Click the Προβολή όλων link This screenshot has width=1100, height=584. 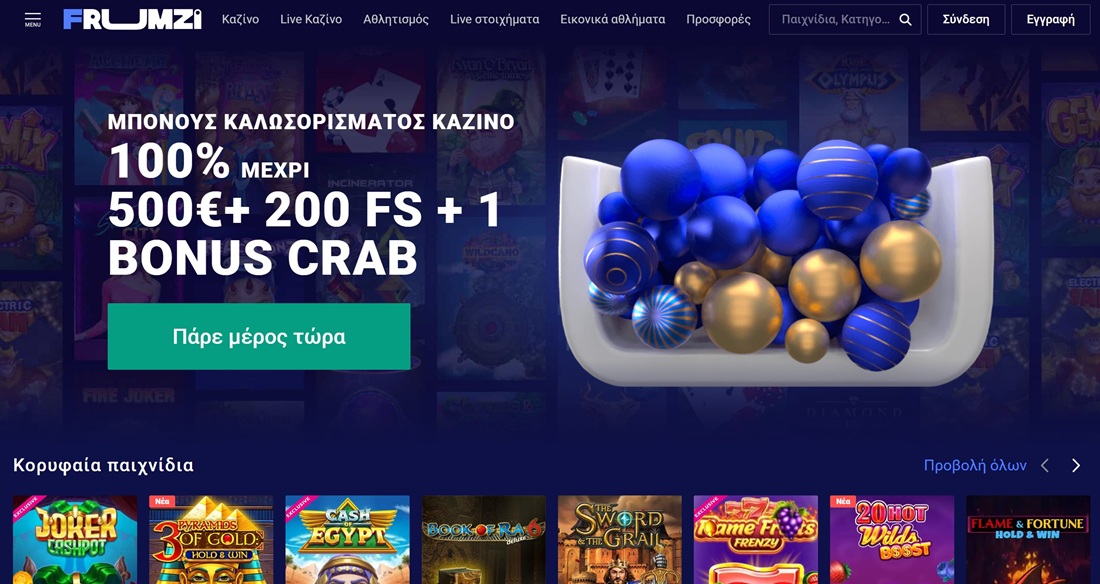(x=974, y=465)
